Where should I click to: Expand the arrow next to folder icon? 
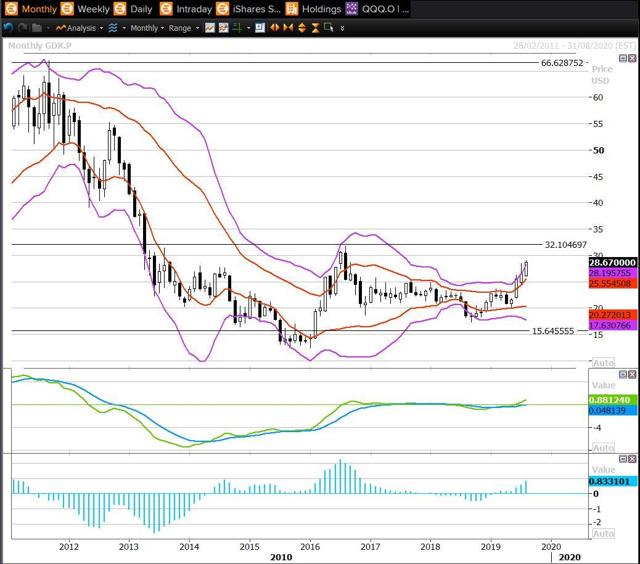tap(48, 28)
